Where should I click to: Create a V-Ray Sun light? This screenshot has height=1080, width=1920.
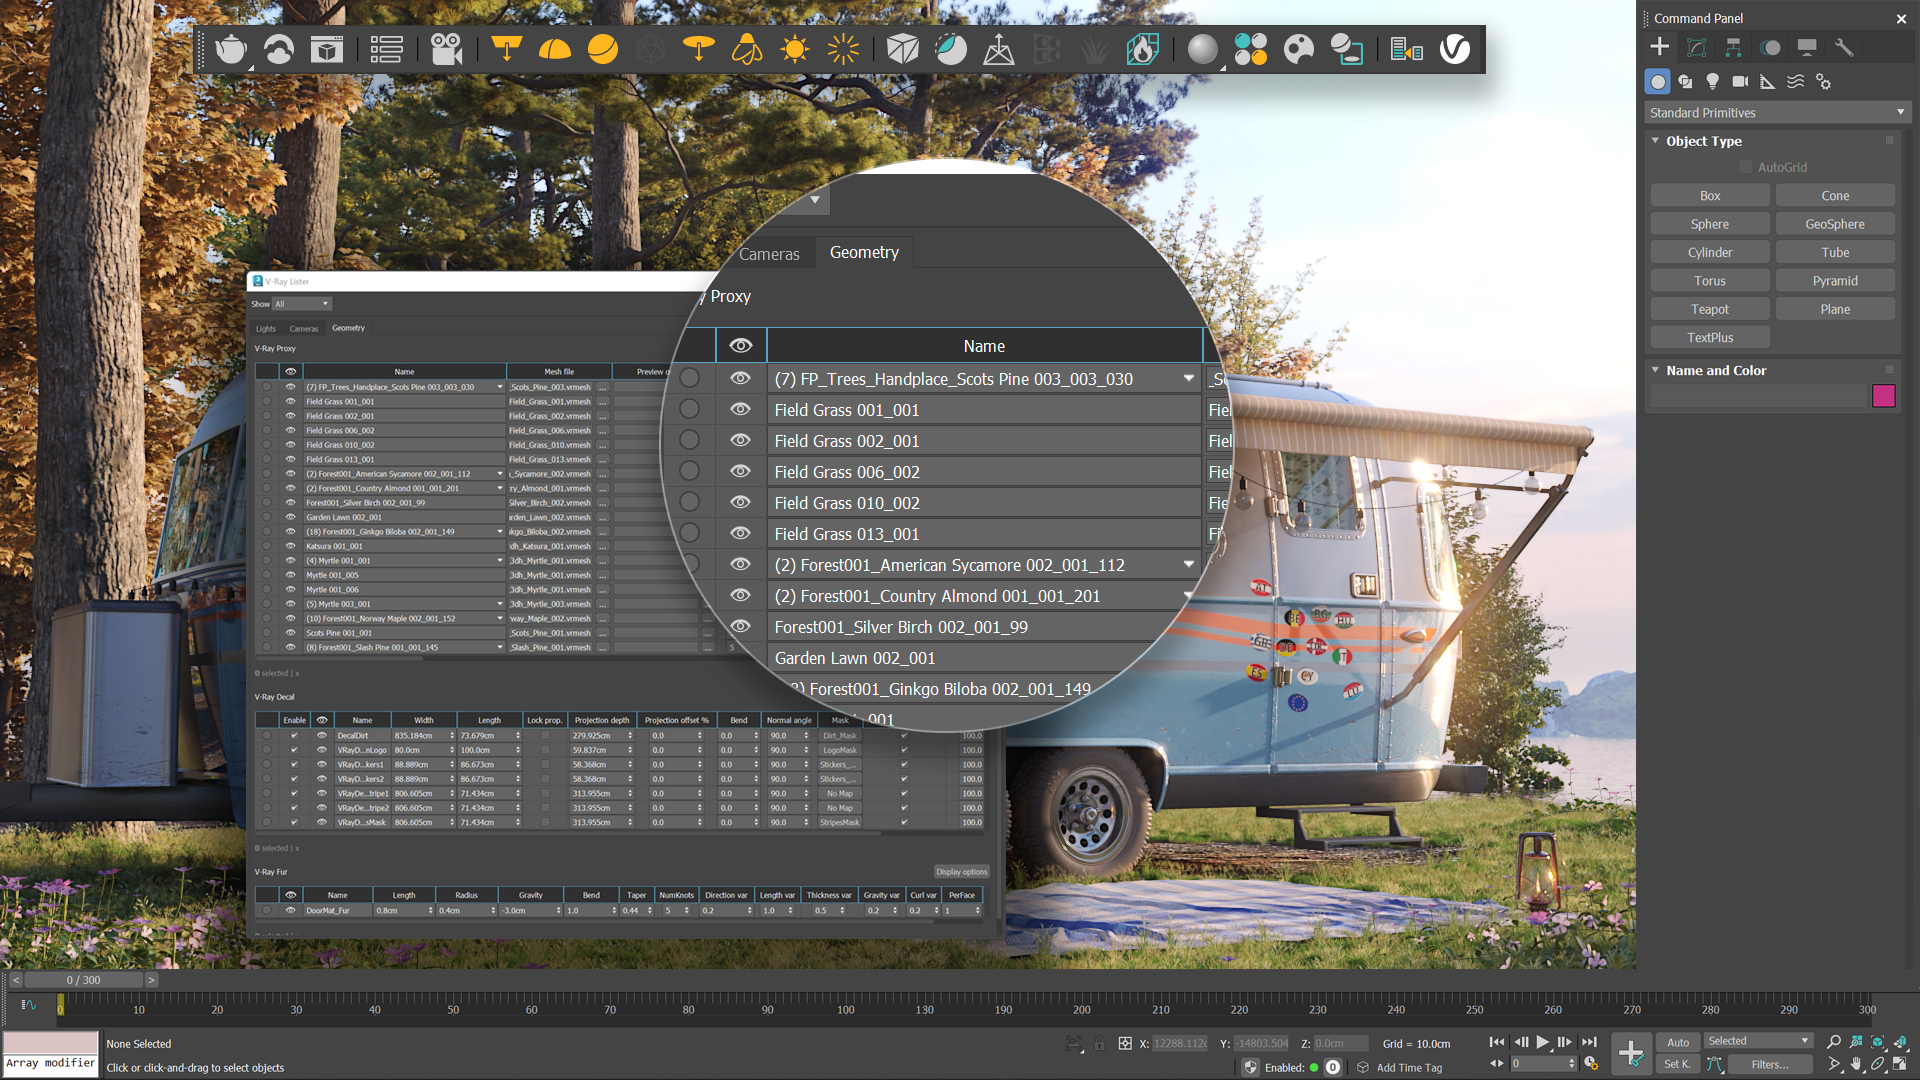click(795, 49)
